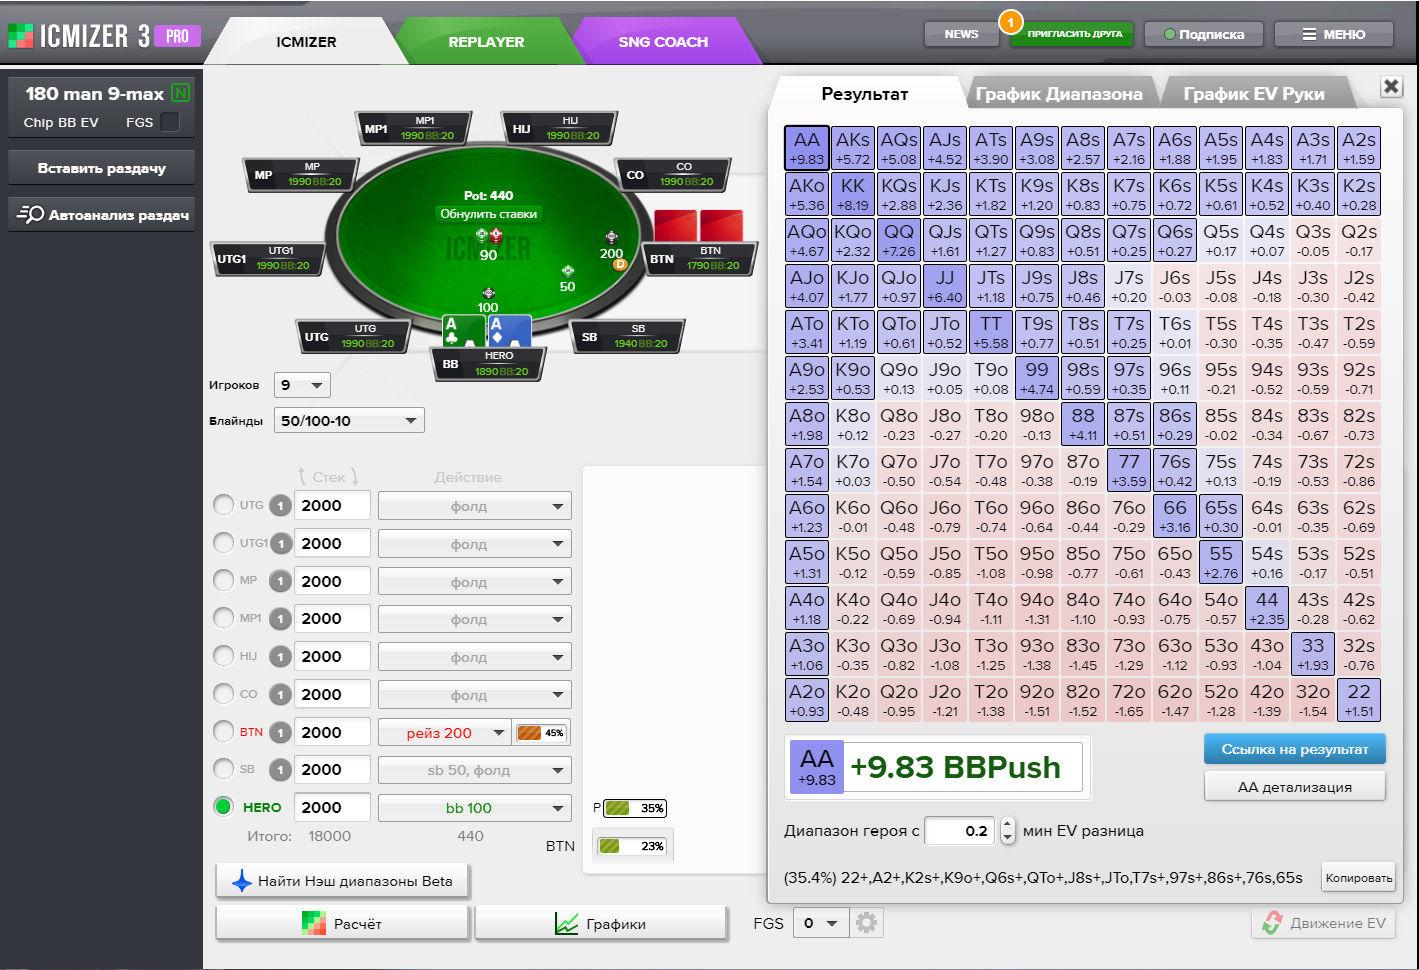Select the BTN radio button
Viewport: 1419px width, 970px height.
coord(224,731)
